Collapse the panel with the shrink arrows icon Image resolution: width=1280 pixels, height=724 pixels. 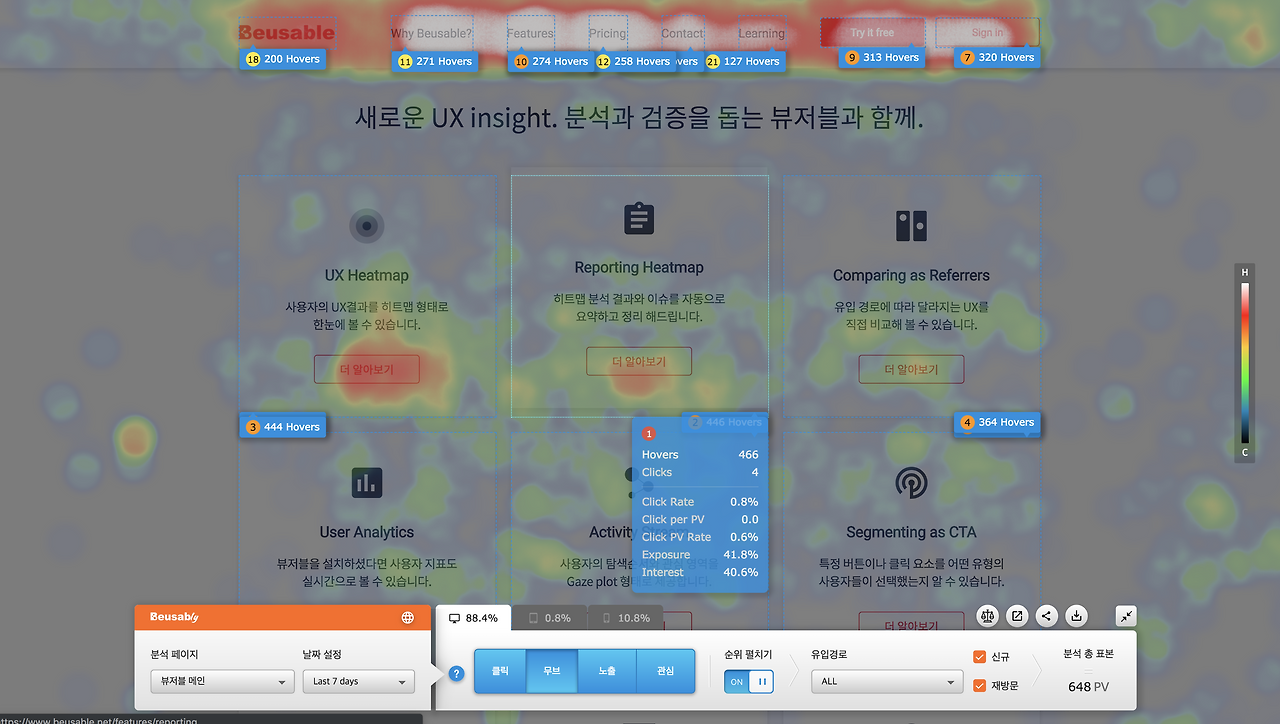point(1126,616)
